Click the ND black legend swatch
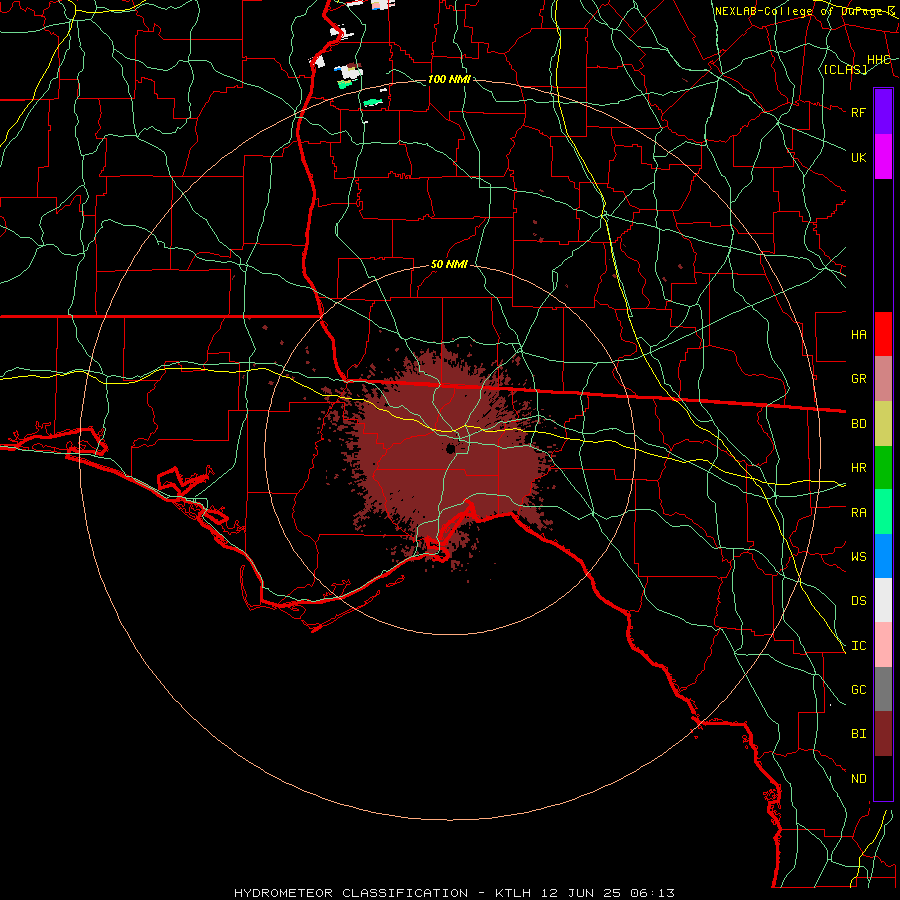This screenshot has width=900, height=900. (883, 778)
